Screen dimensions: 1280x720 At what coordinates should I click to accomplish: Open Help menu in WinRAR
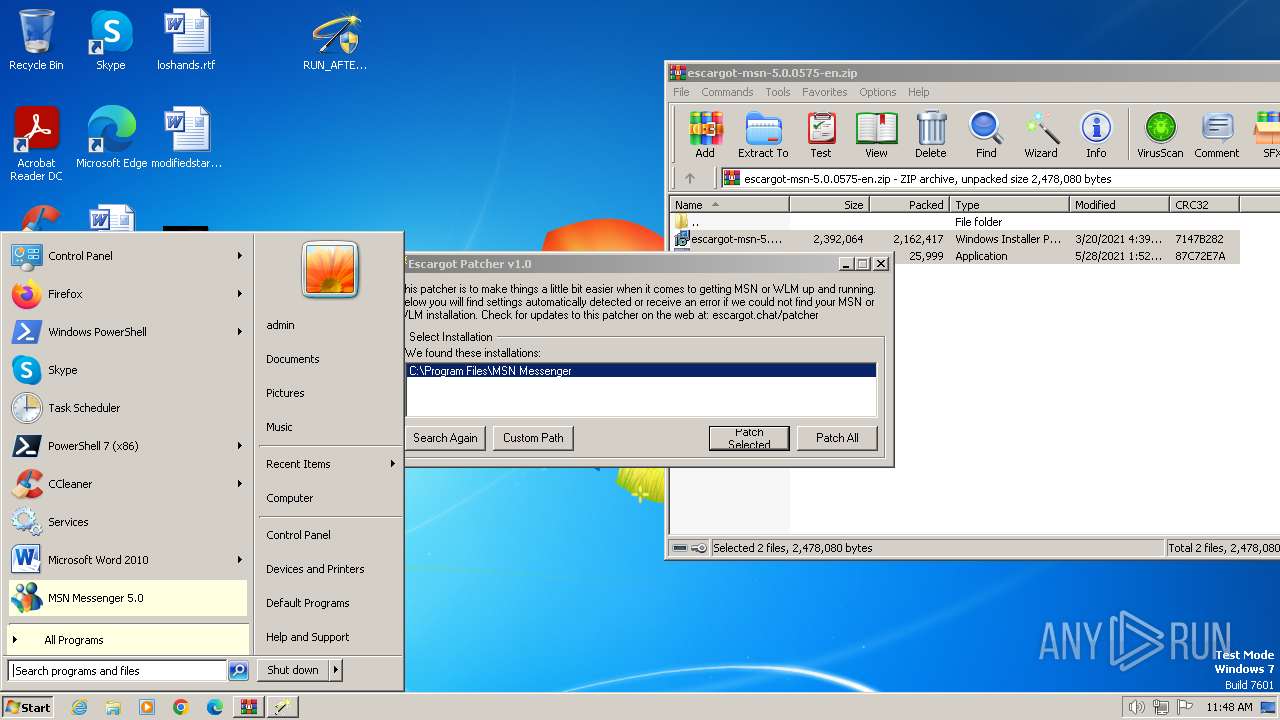[919, 92]
